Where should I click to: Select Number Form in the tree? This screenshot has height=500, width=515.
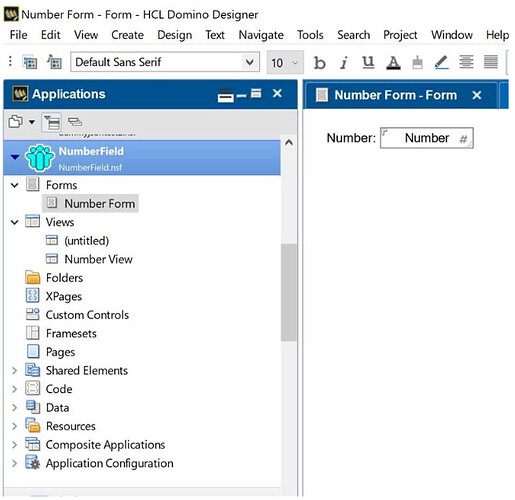[90, 203]
